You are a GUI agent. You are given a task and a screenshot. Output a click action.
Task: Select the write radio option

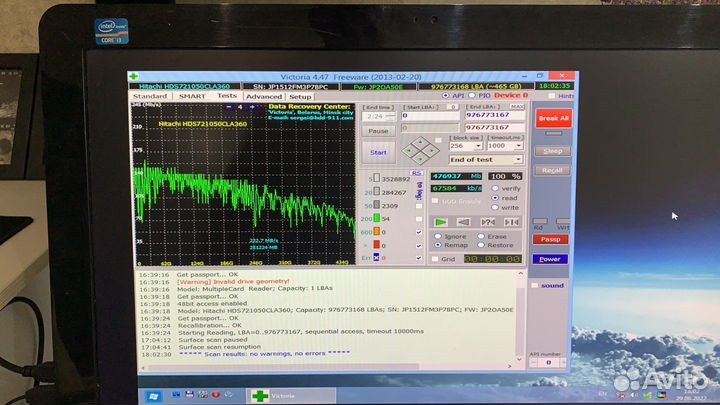click(495, 208)
